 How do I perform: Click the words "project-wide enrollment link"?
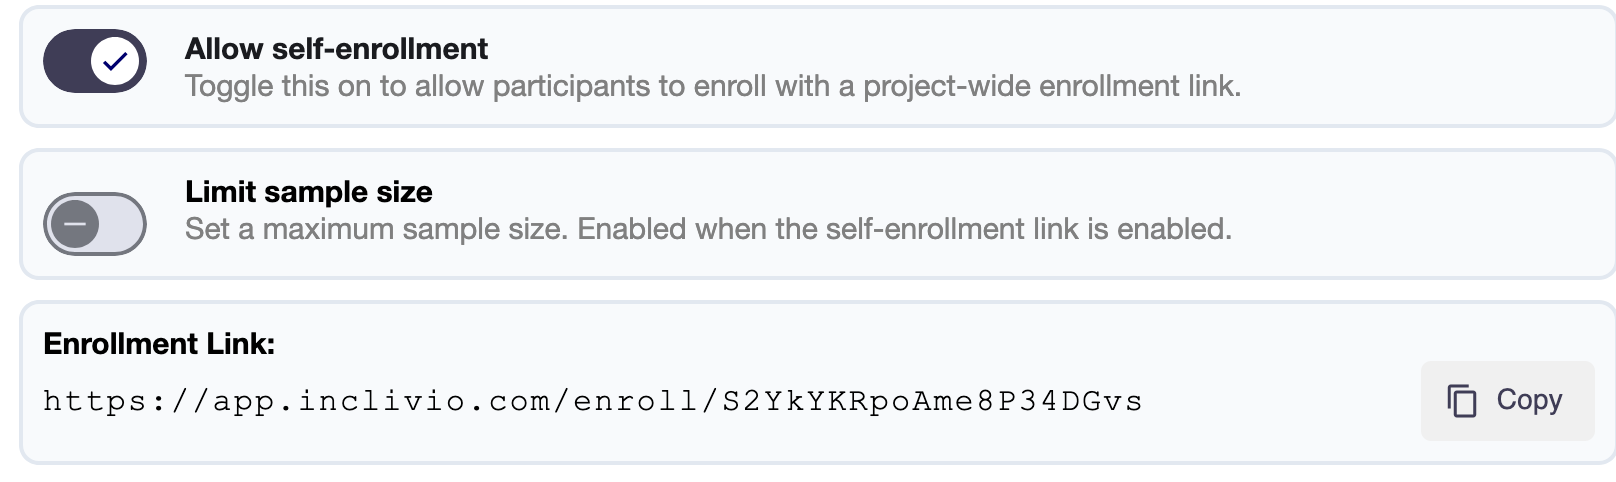[x=1050, y=87]
